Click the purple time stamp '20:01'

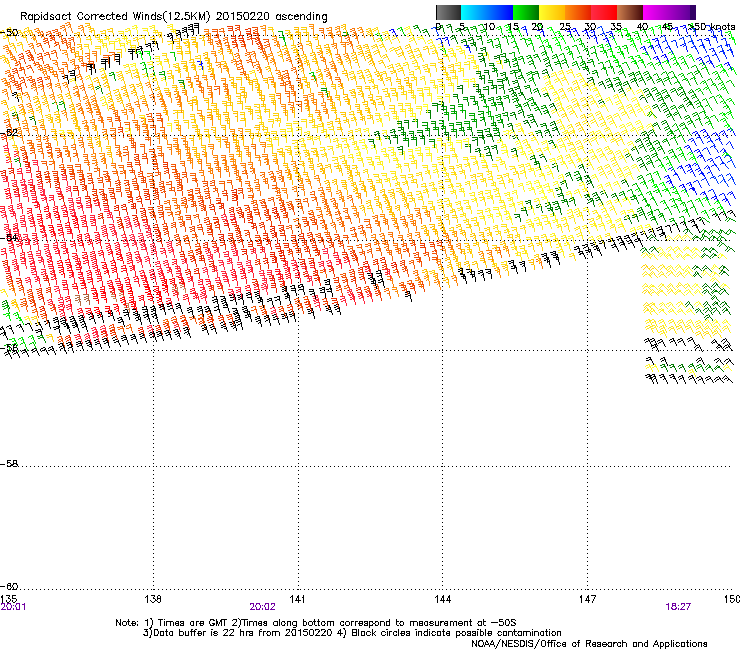pyautogui.click(x=13, y=607)
